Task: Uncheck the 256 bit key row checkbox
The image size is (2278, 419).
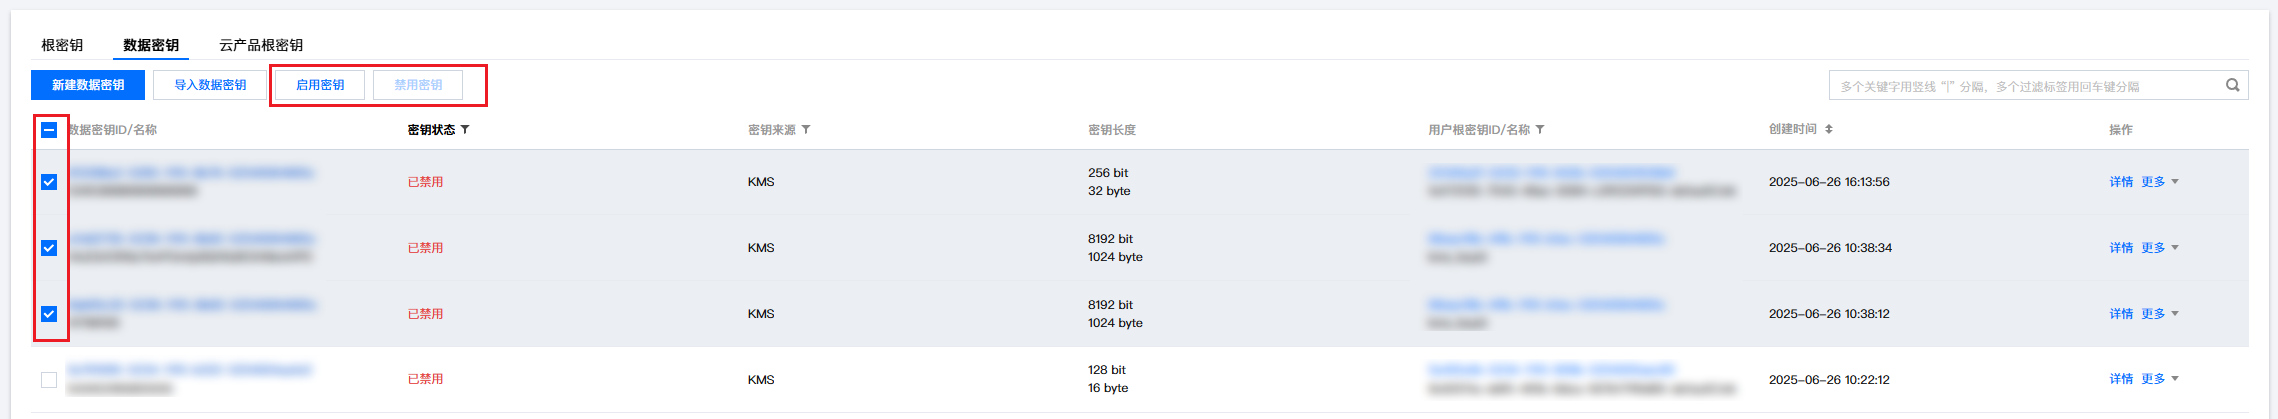Action: coord(49,182)
